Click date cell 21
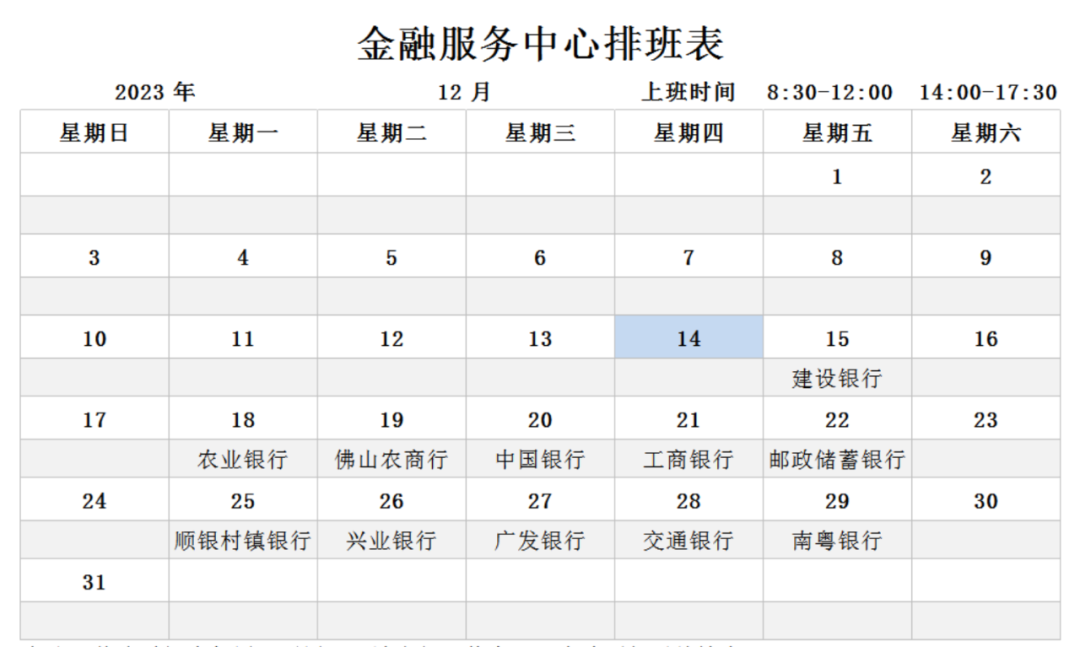This screenshot has height=647, width=1080. 689,418
